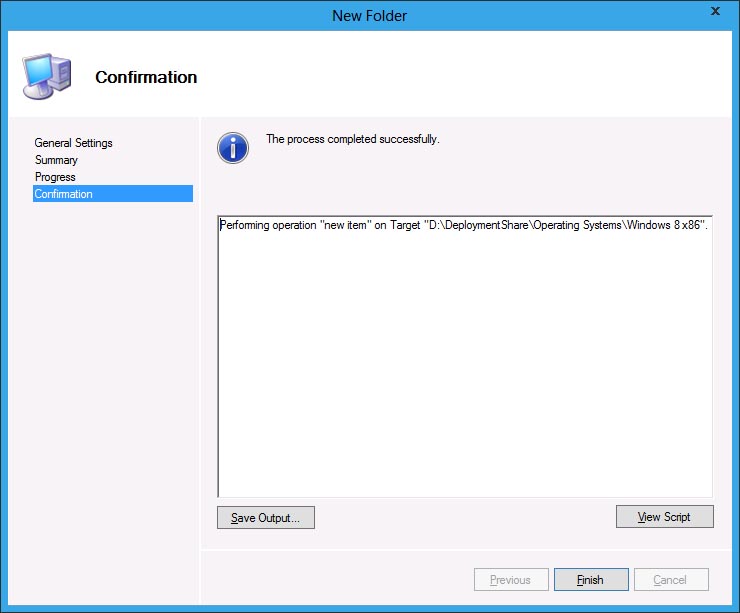Click the bold Confirmation page heading
Viewport: 740px width, 613px height.
click(146, 77)
